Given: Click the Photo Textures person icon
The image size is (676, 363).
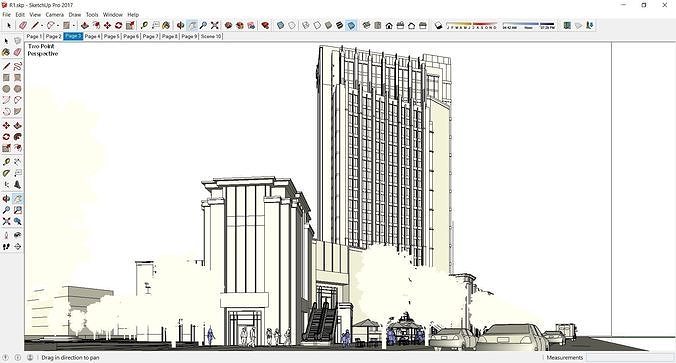Looking at the screenshot, I should tap(590, 25).
